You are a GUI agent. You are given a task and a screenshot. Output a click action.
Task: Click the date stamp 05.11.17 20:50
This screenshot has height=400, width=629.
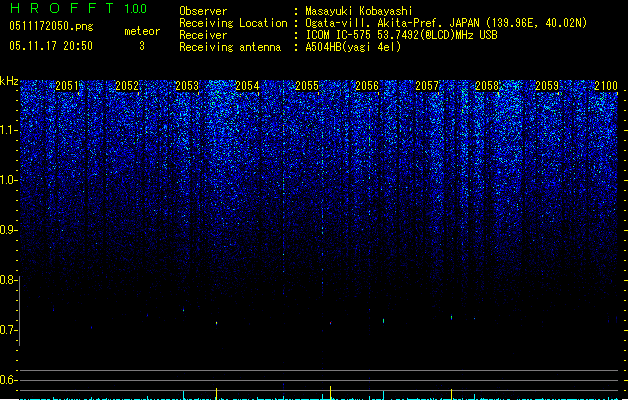(51, 46)
